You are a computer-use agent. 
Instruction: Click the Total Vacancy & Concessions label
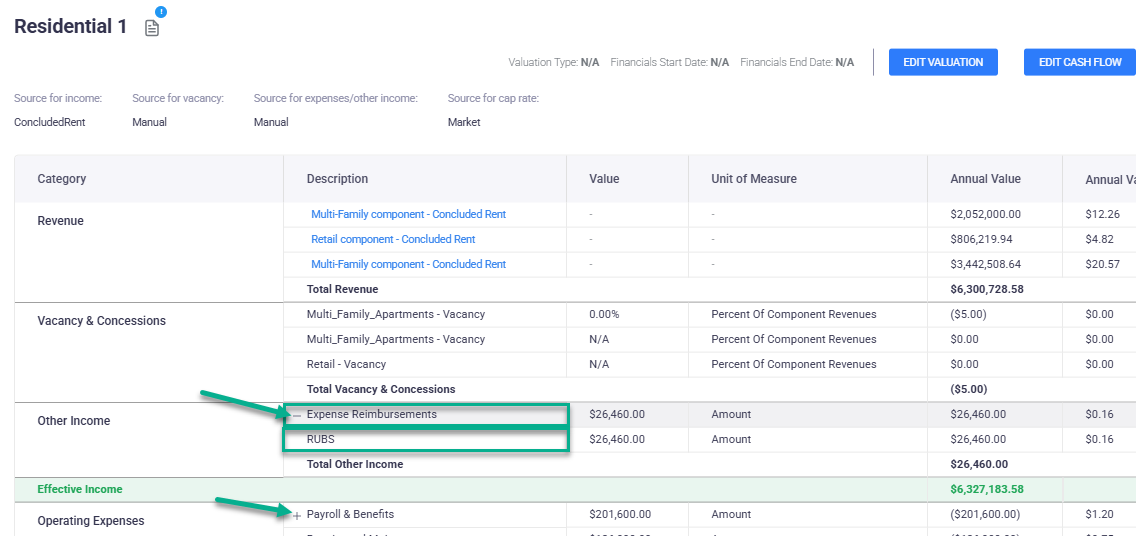tap(381, 389)
